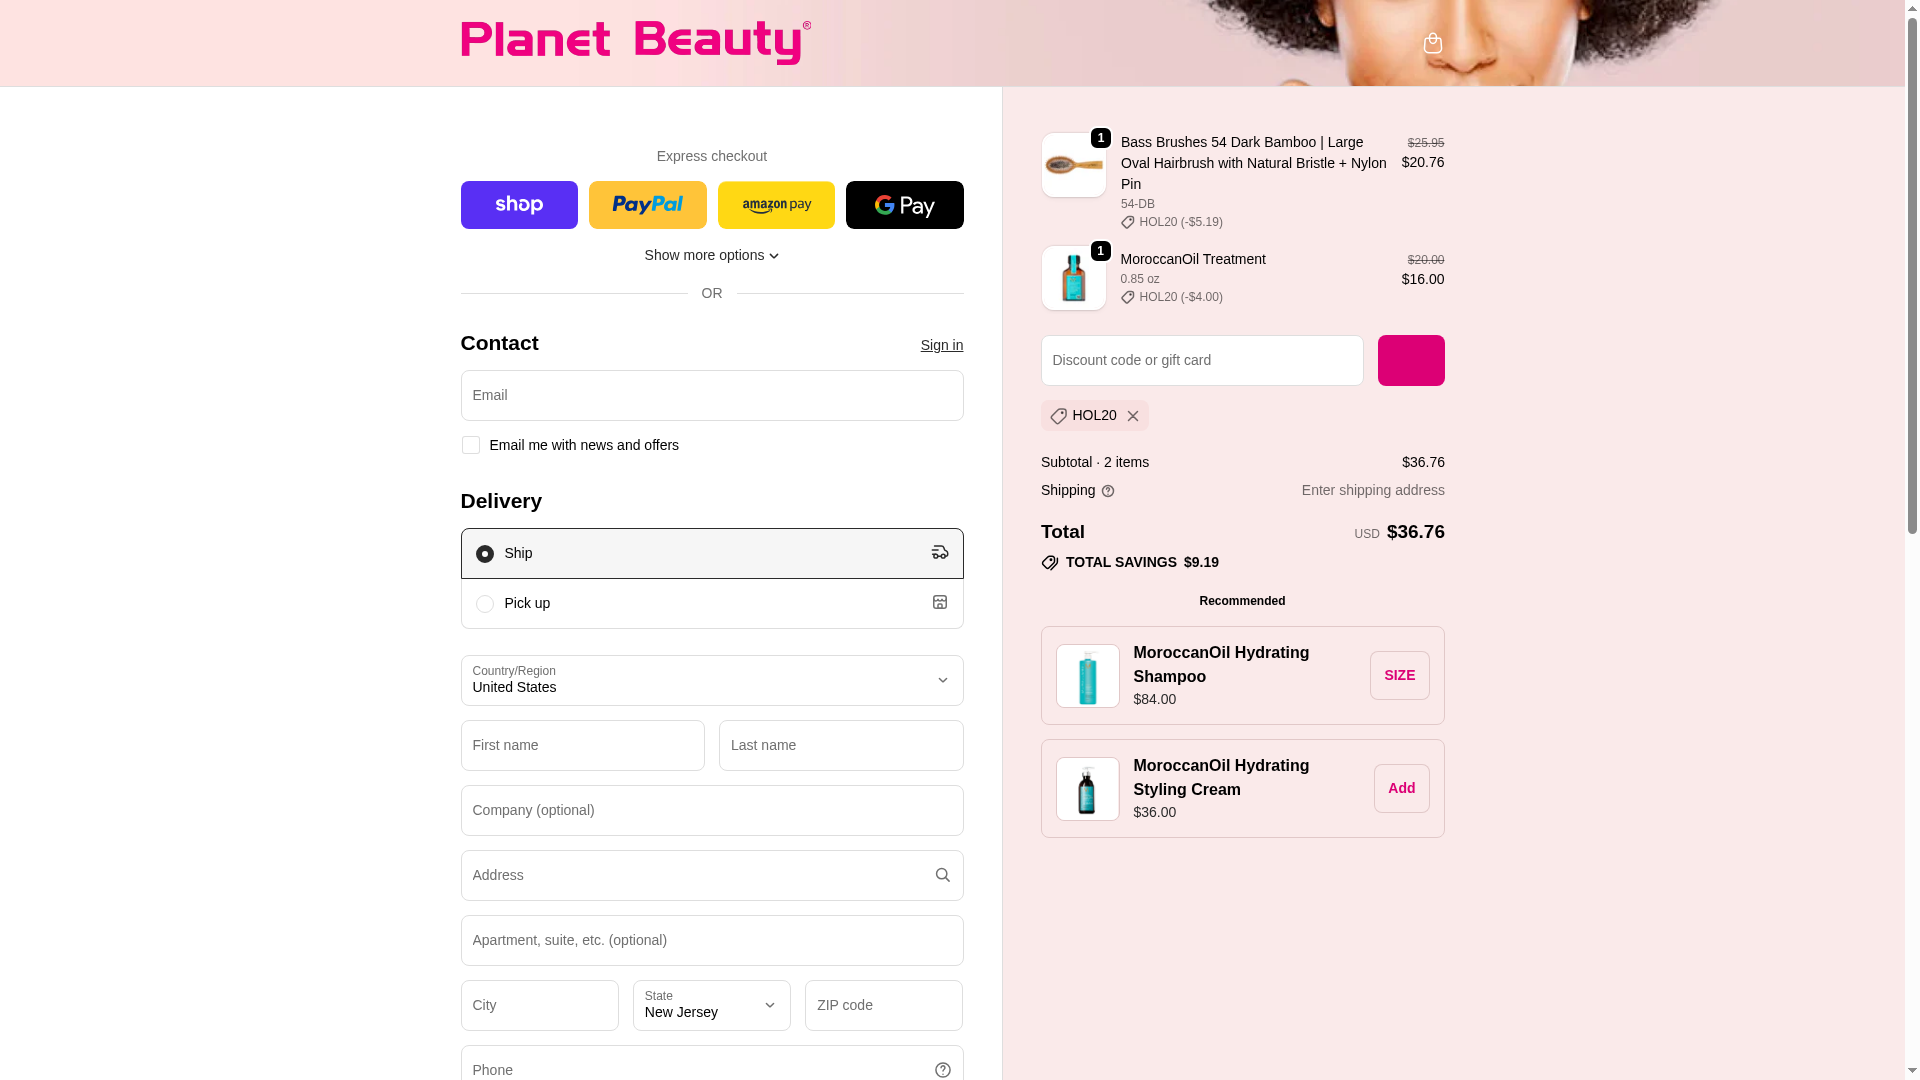Click the address search magnifier icon

[942, 875]
